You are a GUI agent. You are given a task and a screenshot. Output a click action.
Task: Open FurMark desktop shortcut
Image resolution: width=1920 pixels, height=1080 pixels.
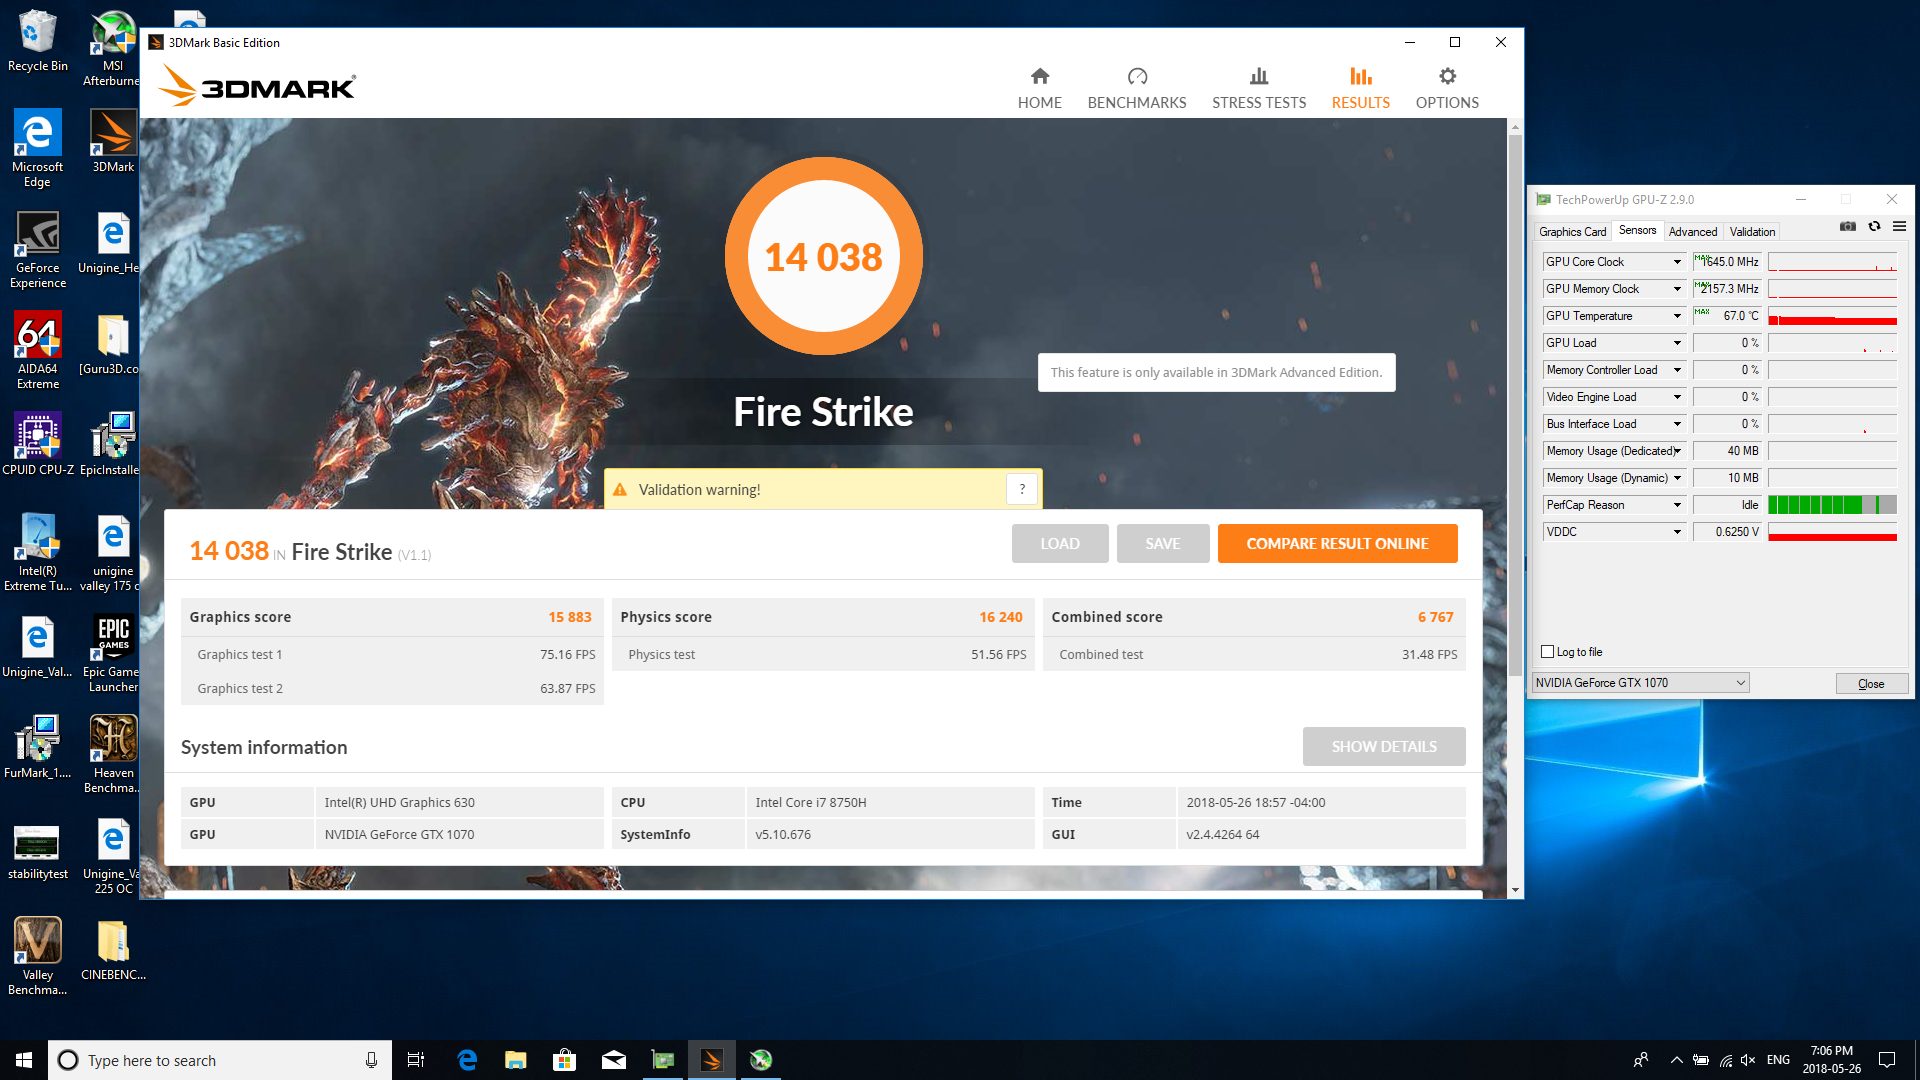[37, 747]
